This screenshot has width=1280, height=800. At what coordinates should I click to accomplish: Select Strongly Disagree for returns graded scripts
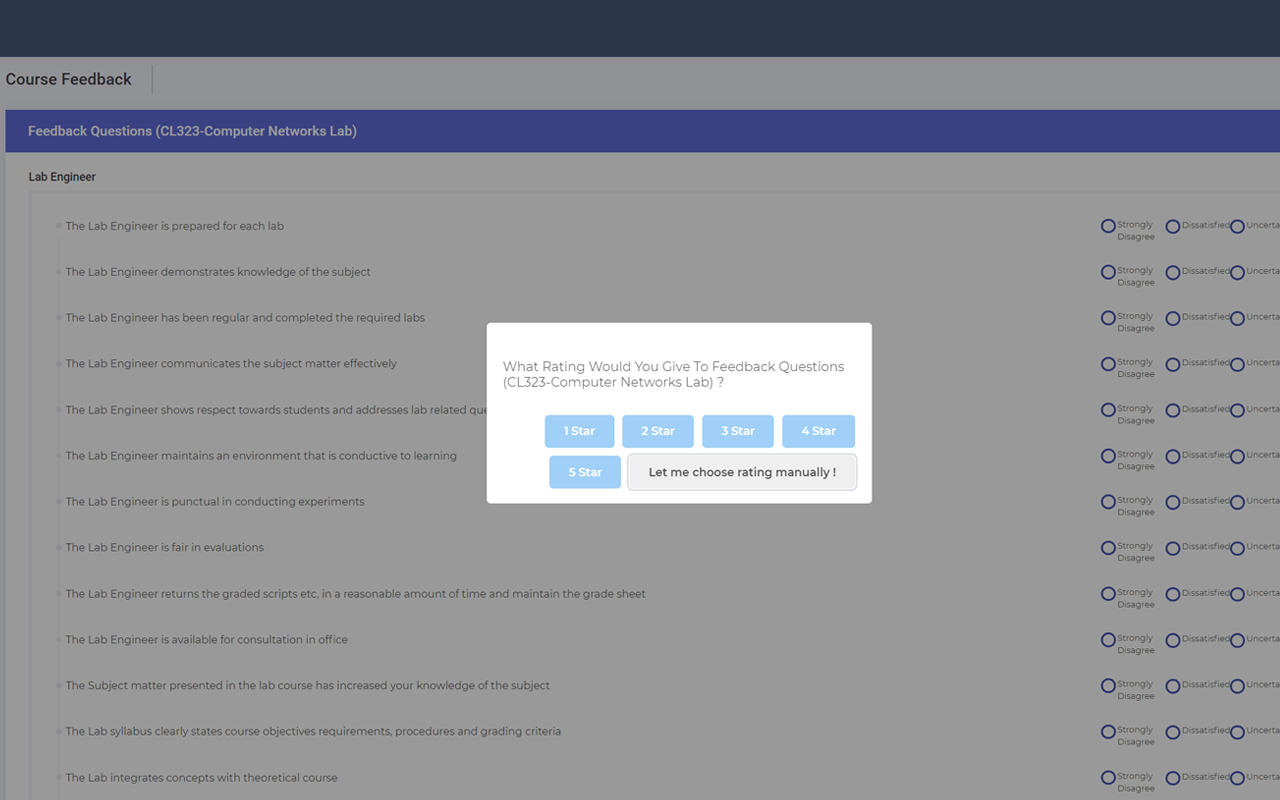pyautogui.click(x=1108, y=594)
